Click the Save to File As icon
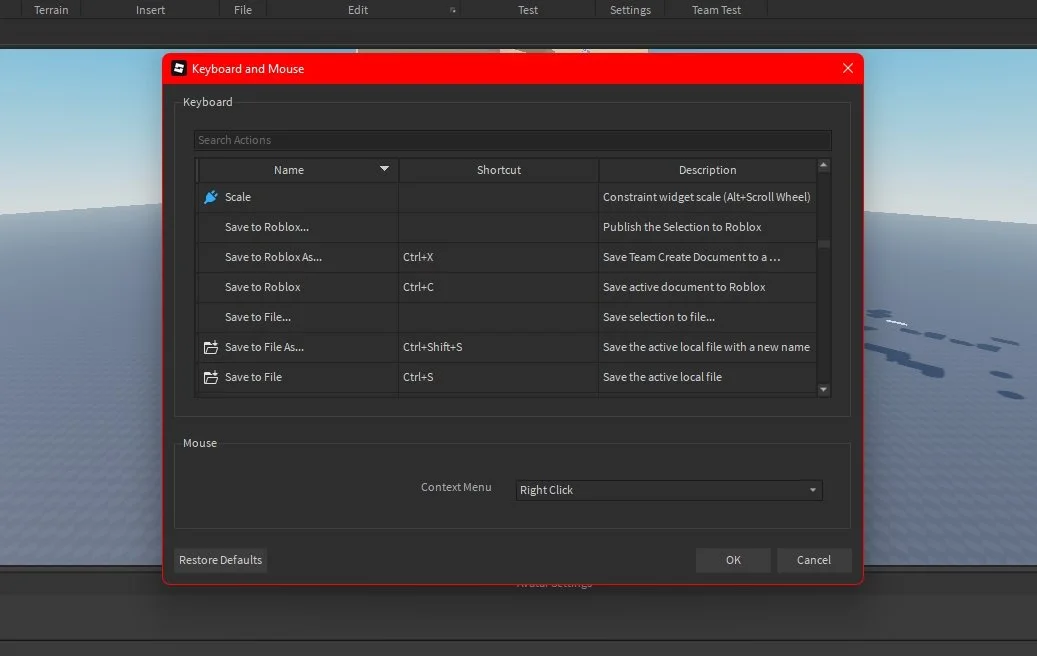 211,347
